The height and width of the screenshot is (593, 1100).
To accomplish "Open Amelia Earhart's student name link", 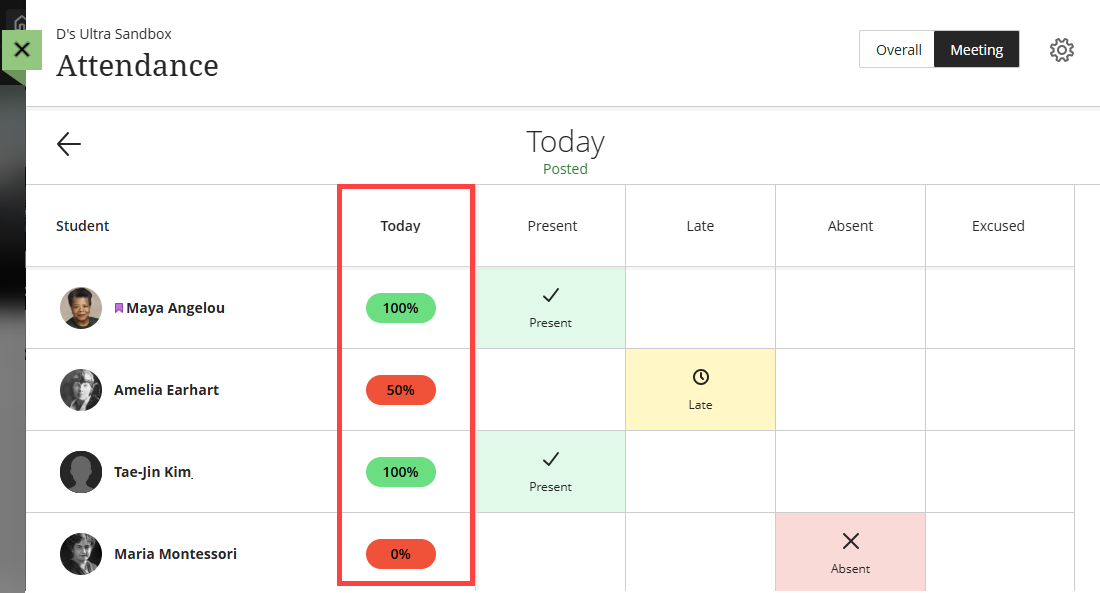I will [166, 390].
